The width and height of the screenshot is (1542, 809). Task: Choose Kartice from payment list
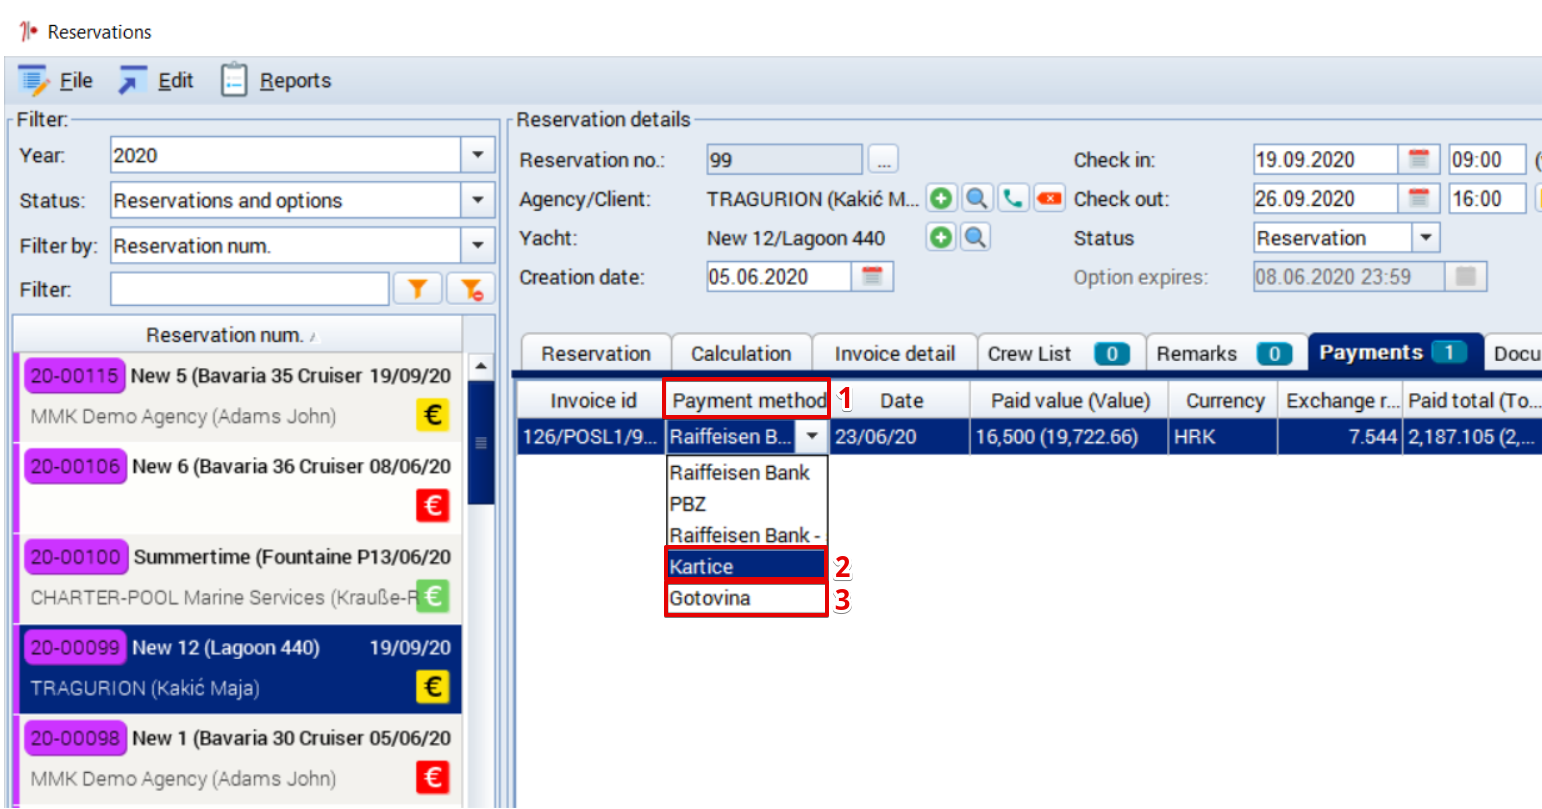point(747,566)
